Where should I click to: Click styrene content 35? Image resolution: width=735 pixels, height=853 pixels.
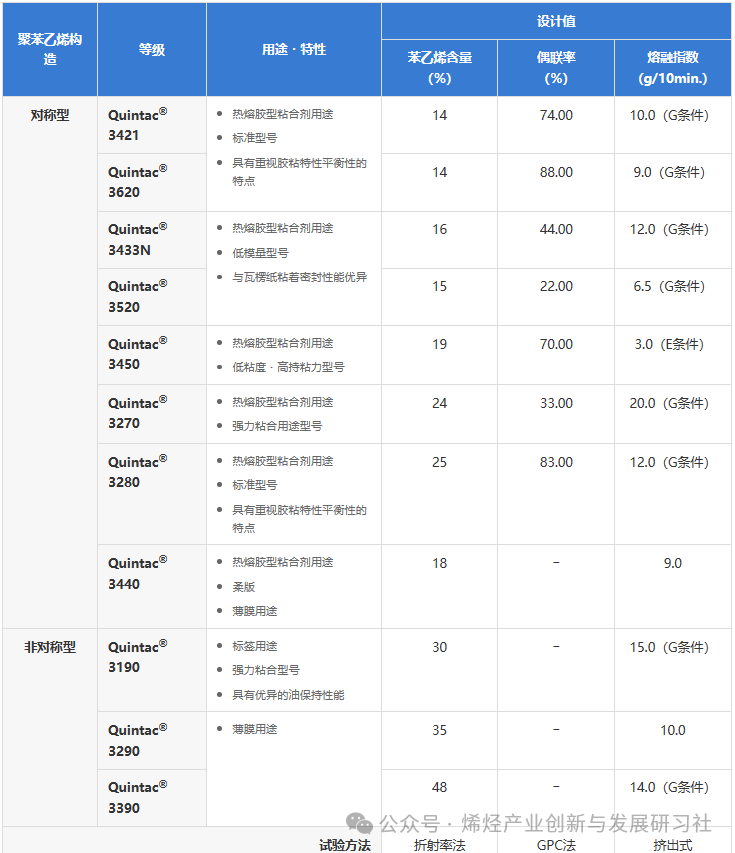coord(440,731)
